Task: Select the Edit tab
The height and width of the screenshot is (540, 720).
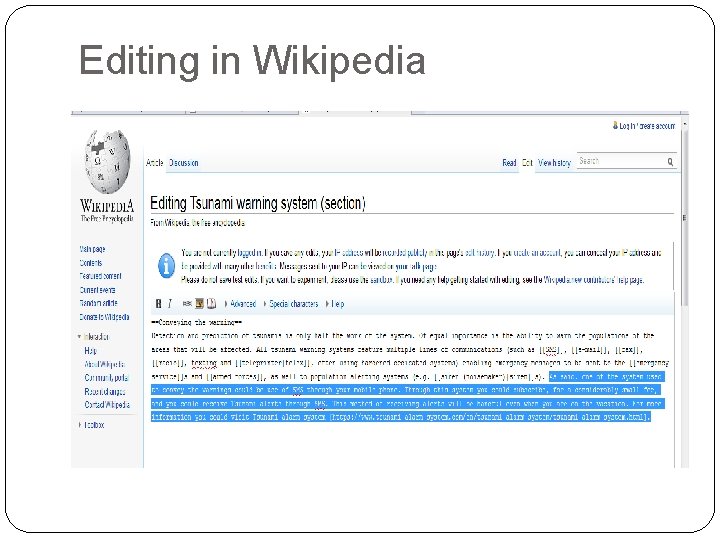Action: pyautogui.click(x=527, y=163)
